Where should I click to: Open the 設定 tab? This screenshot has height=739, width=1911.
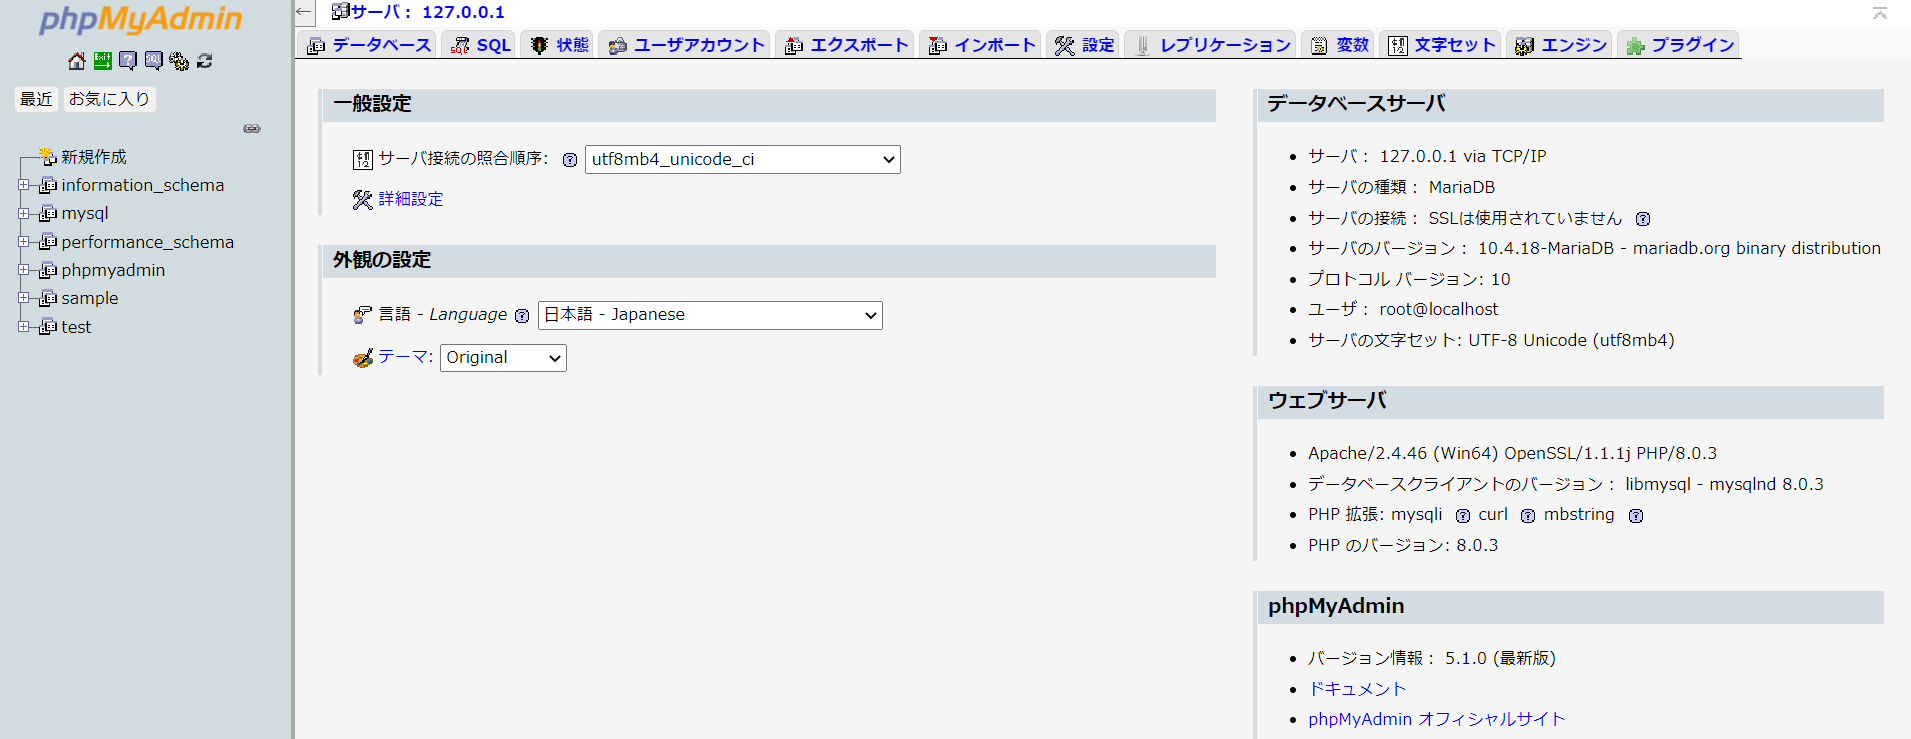(1084, 45)
